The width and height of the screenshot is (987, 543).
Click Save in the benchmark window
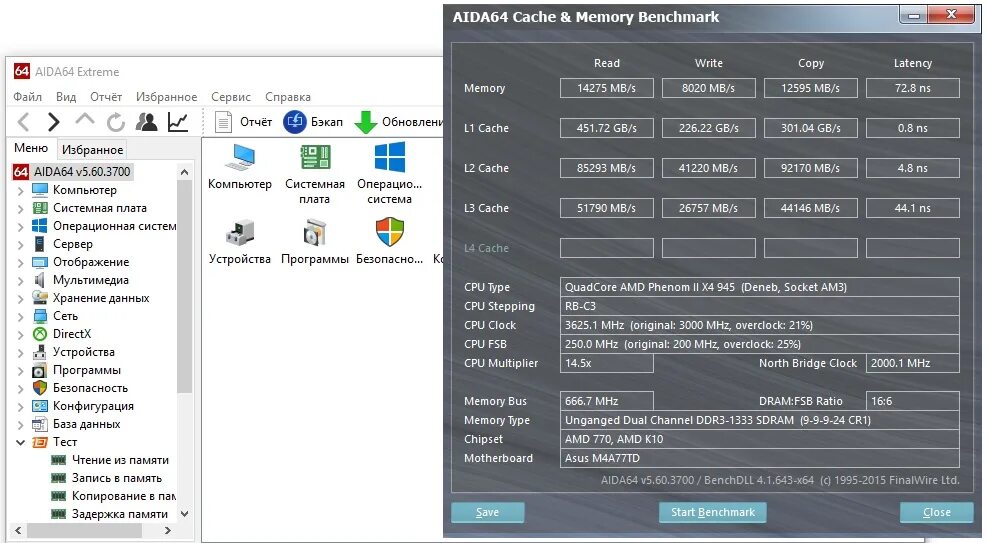tap(487, 512)
